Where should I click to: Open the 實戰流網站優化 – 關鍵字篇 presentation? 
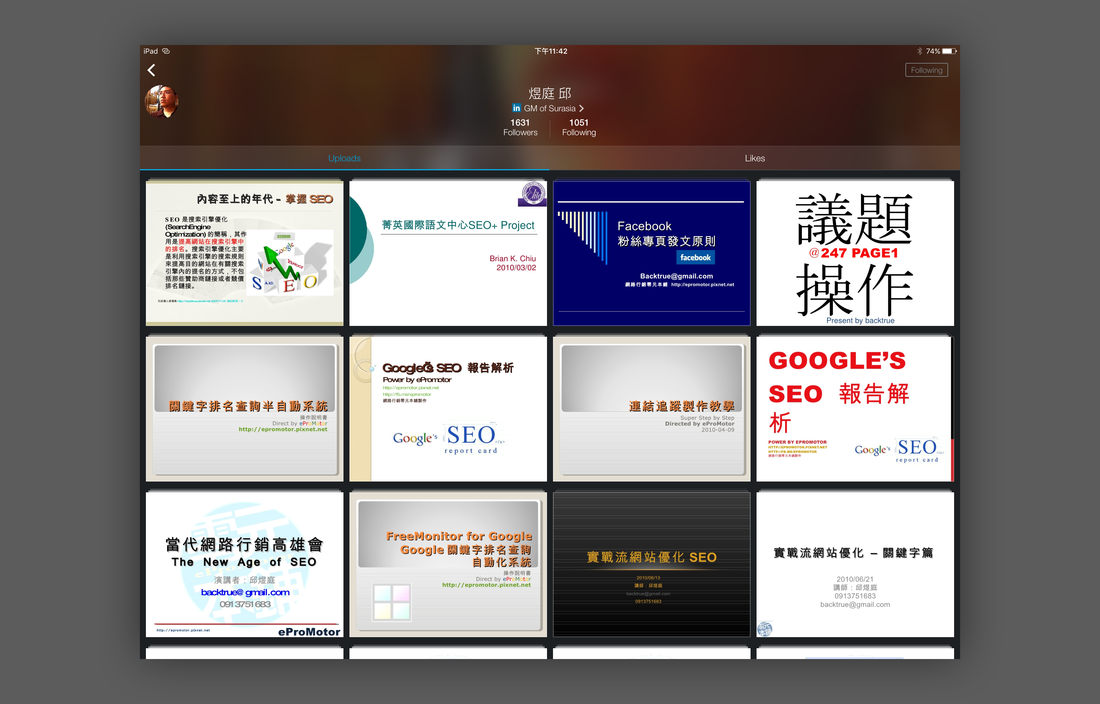coord(855,564)
